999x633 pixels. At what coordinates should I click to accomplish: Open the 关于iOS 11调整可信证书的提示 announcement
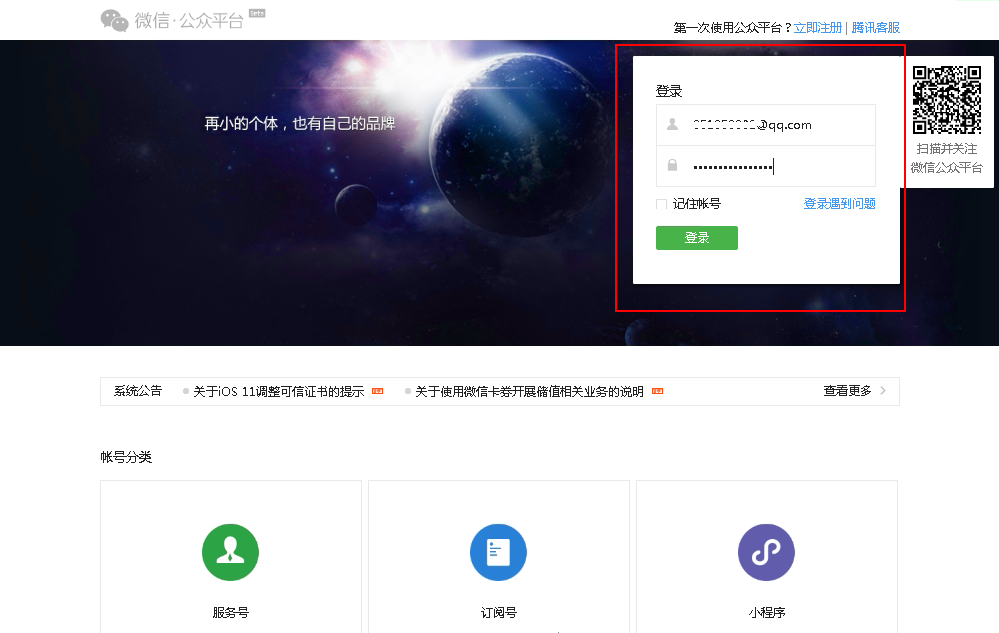pyautogui.click(x=278, y=392)
